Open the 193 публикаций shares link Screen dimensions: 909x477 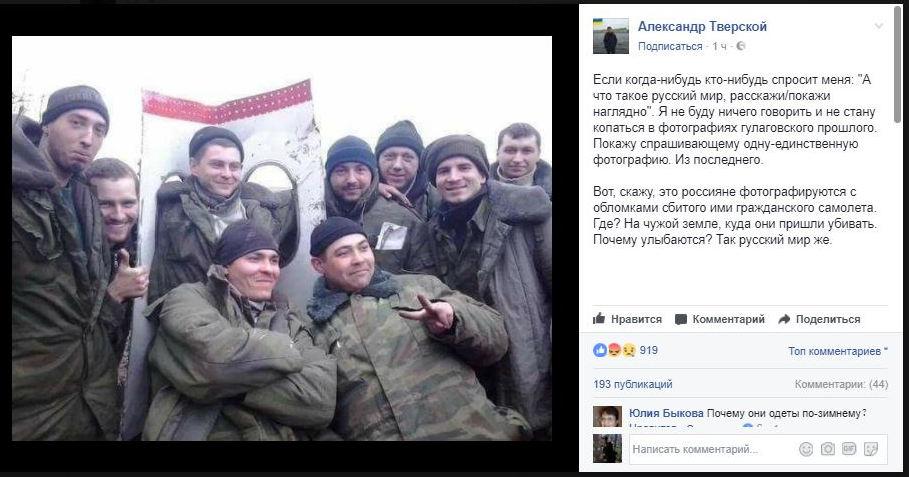point(632,384)
